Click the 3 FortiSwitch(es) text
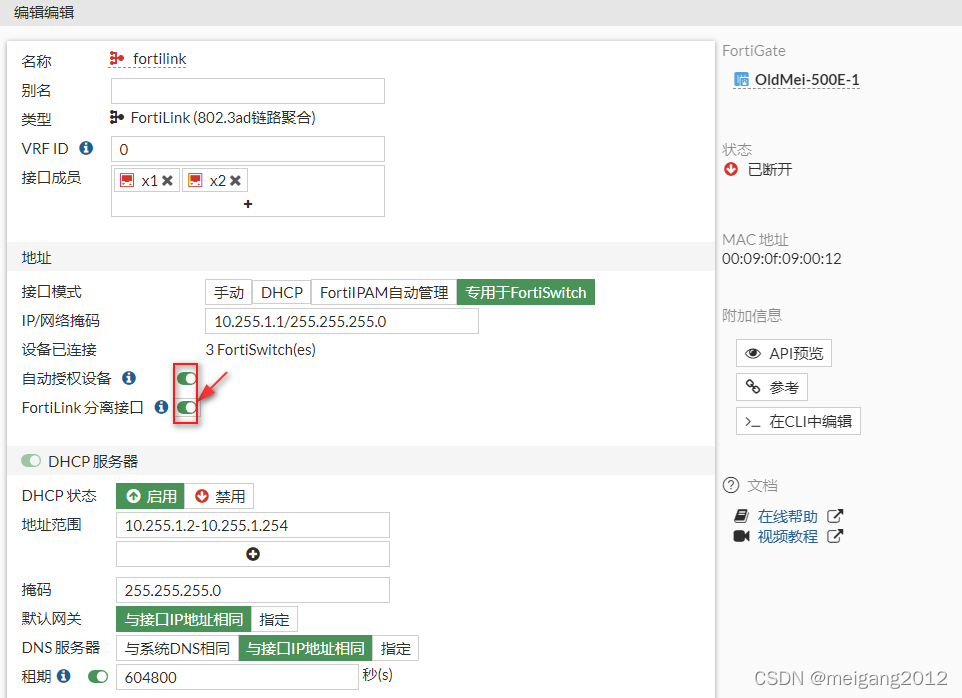The width and height of the screenshot is (962, 698). (261, 350)
